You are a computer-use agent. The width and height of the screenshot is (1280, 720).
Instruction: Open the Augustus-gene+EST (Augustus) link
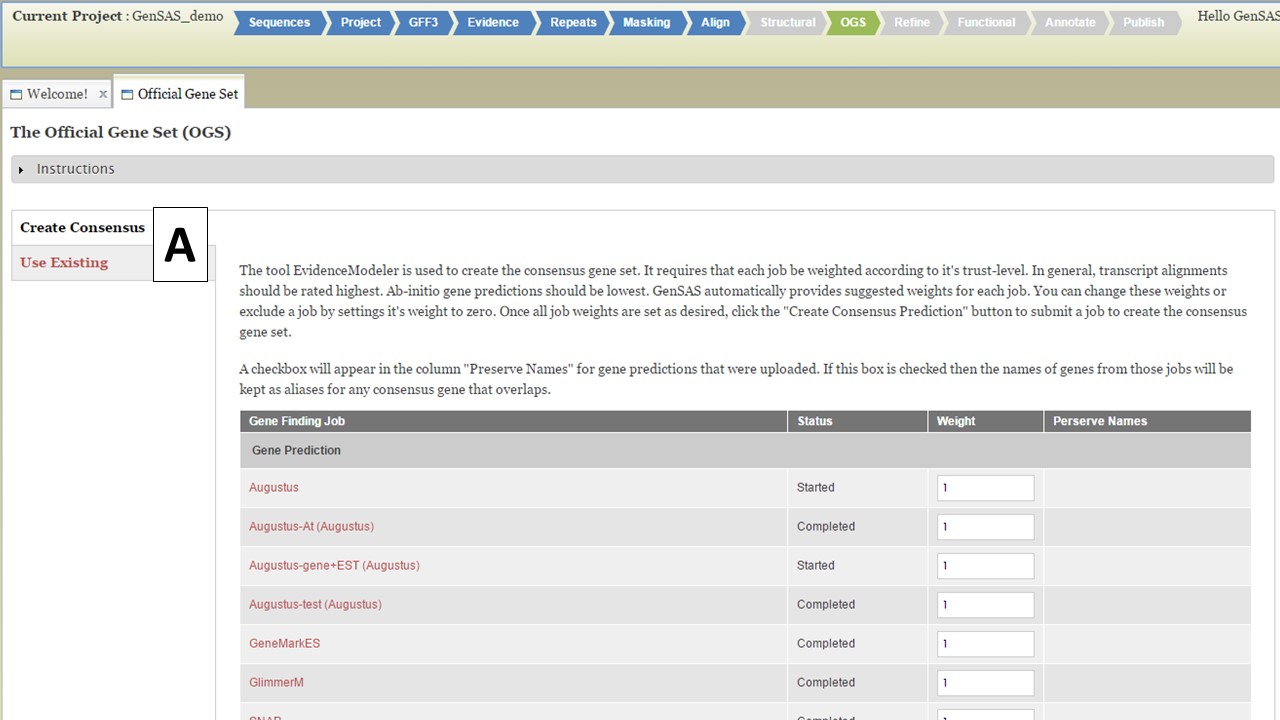click(334, 566)
